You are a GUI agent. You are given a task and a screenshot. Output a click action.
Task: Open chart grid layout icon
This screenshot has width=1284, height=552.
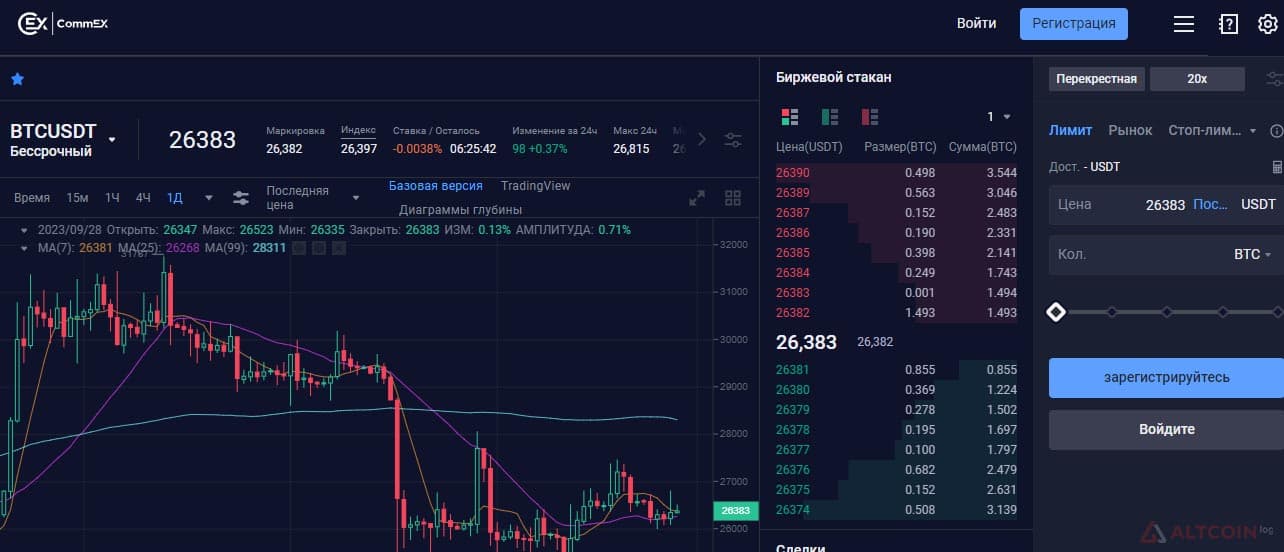point(733,198)
